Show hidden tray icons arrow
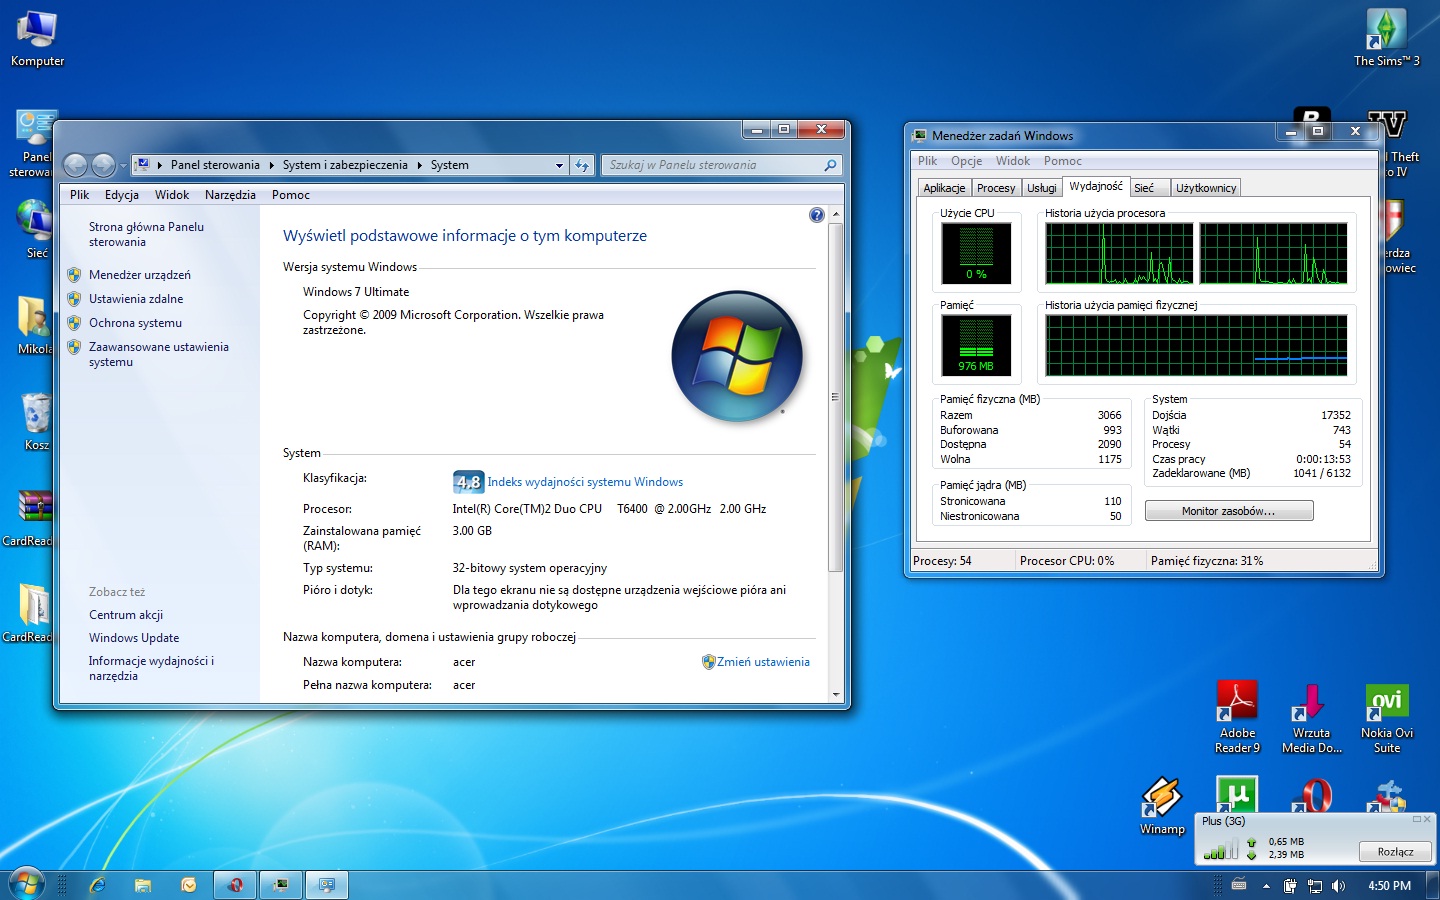This screenshot has height=900, width=1440. 1266,886
